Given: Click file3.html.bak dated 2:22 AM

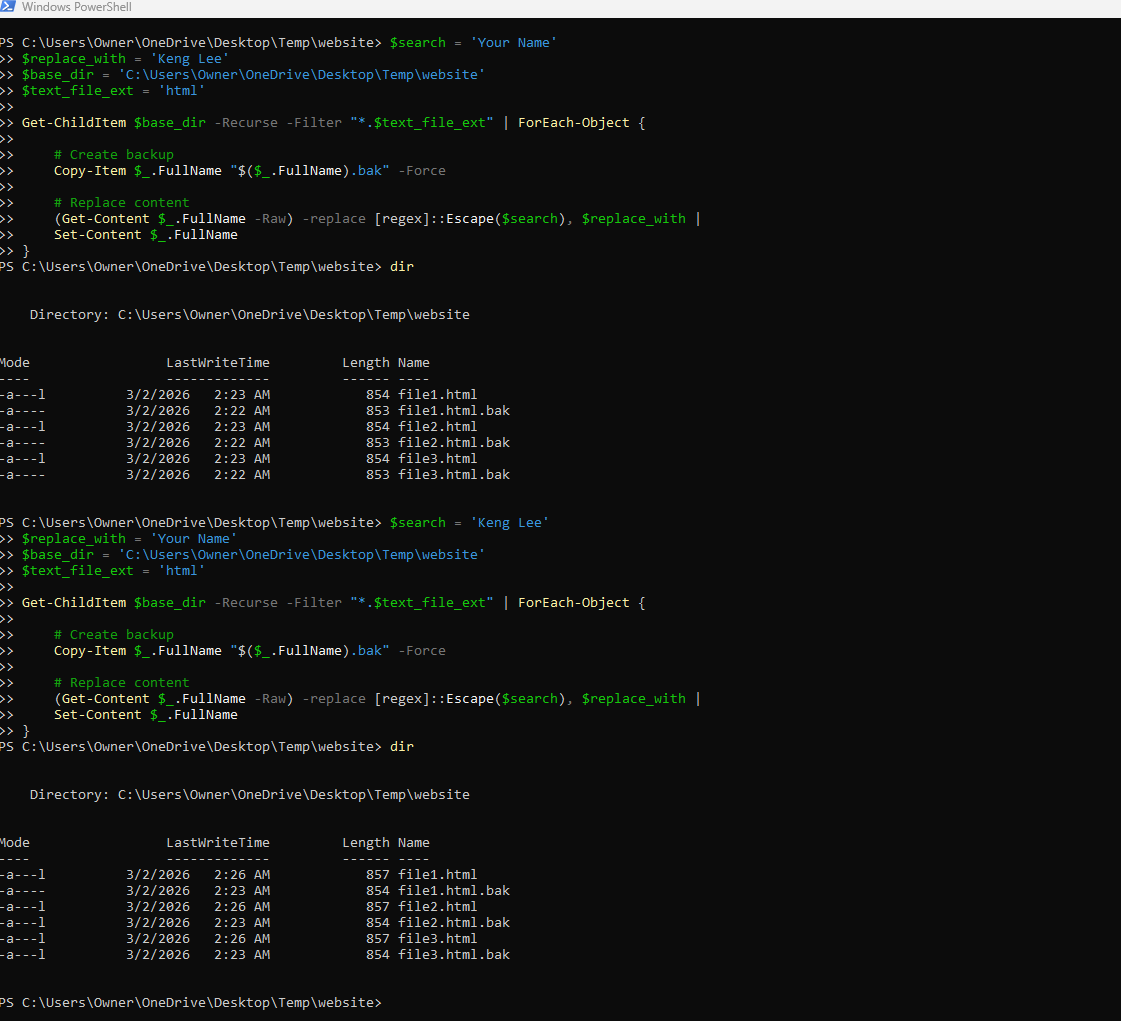Looking at the screenshot, I should click(x=453, y=475).
